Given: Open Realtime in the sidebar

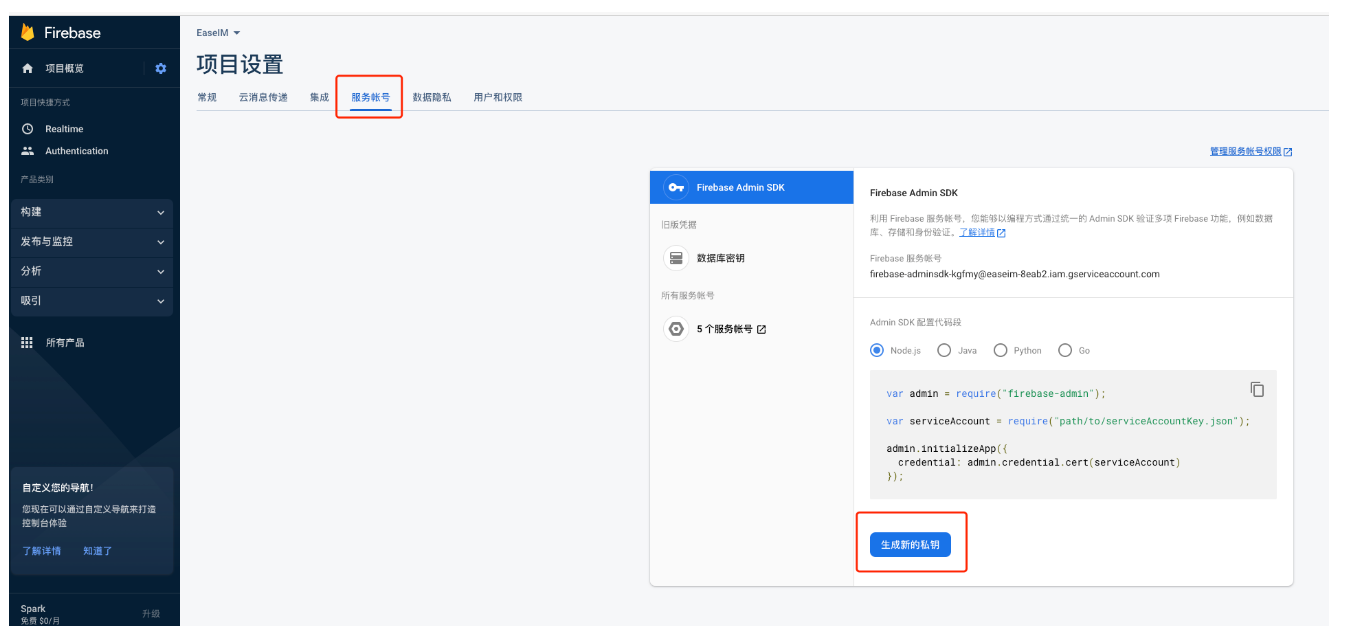Looking at the screenshot, I should [64, 129].
